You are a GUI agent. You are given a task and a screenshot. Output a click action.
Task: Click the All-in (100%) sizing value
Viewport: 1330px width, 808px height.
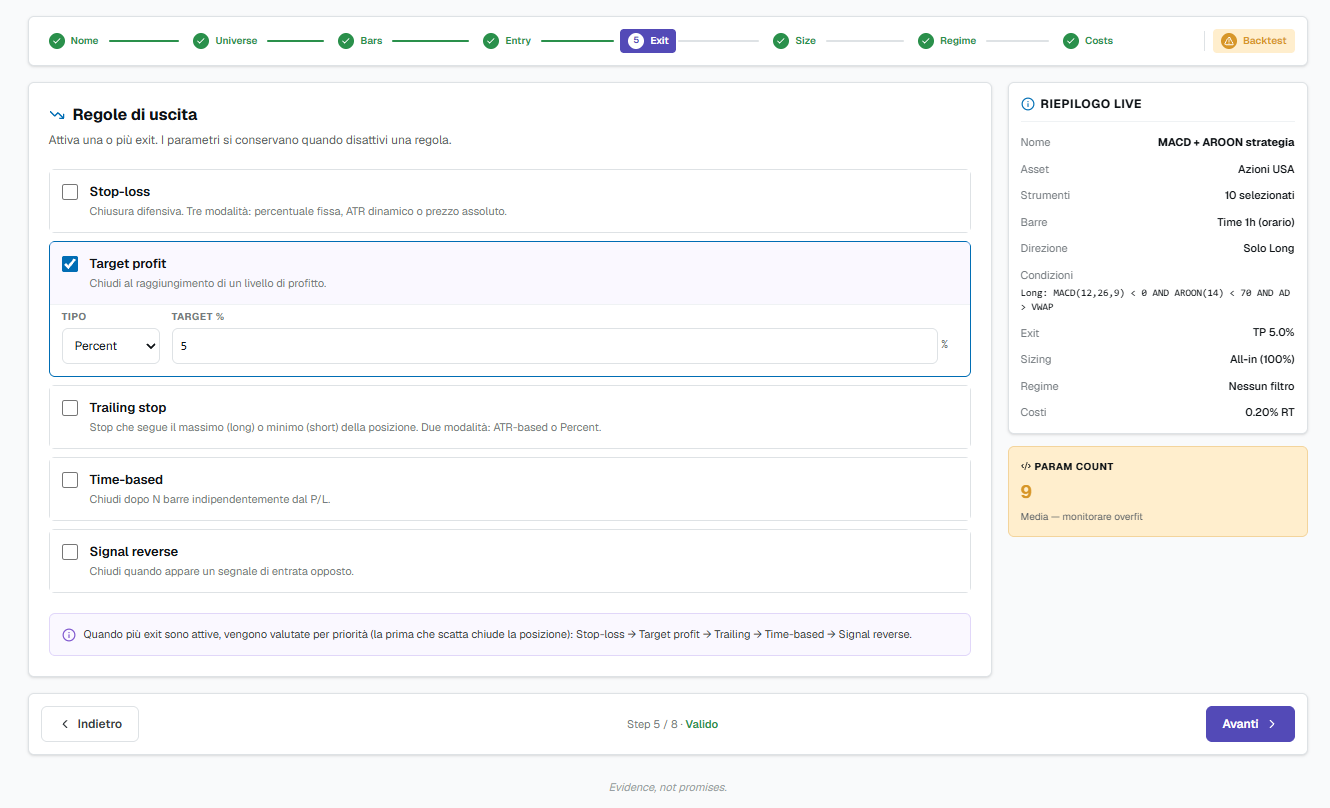click(x=1263, y=359)
